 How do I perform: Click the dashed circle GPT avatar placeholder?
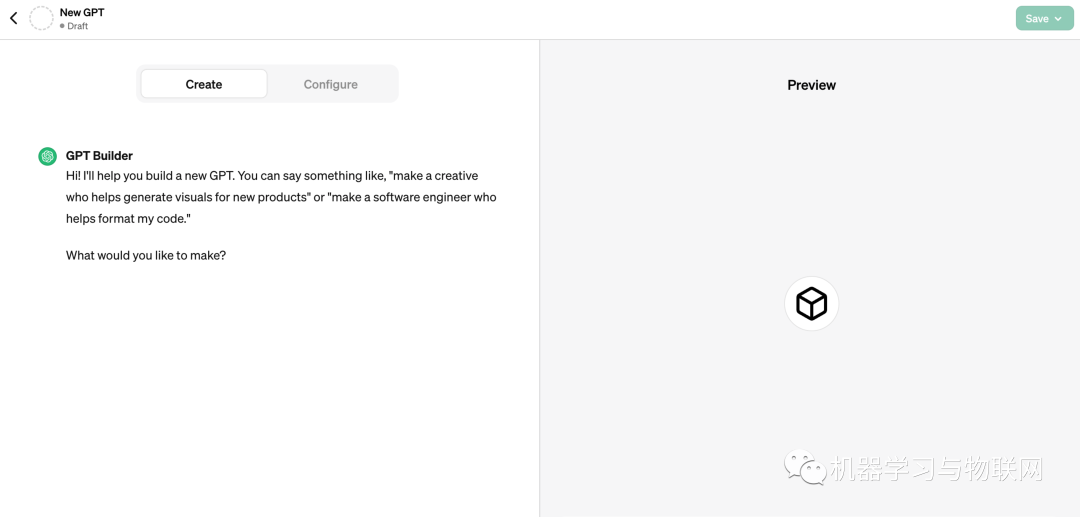coord(41,18)
